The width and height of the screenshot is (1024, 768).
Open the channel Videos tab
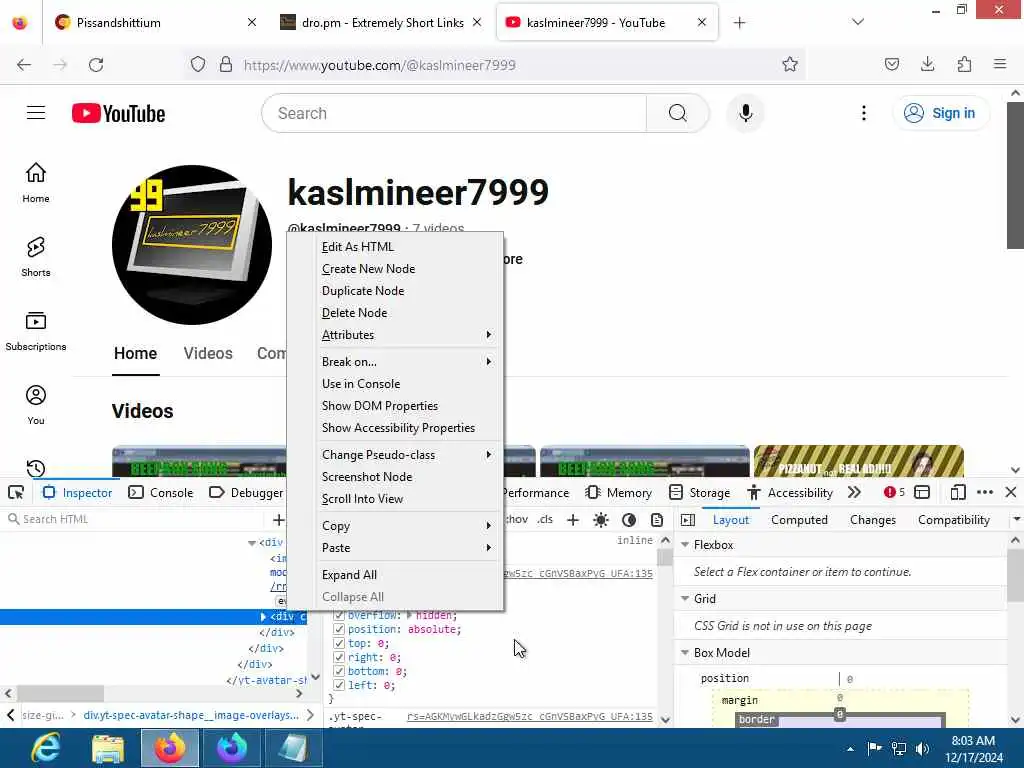(208, 353)
